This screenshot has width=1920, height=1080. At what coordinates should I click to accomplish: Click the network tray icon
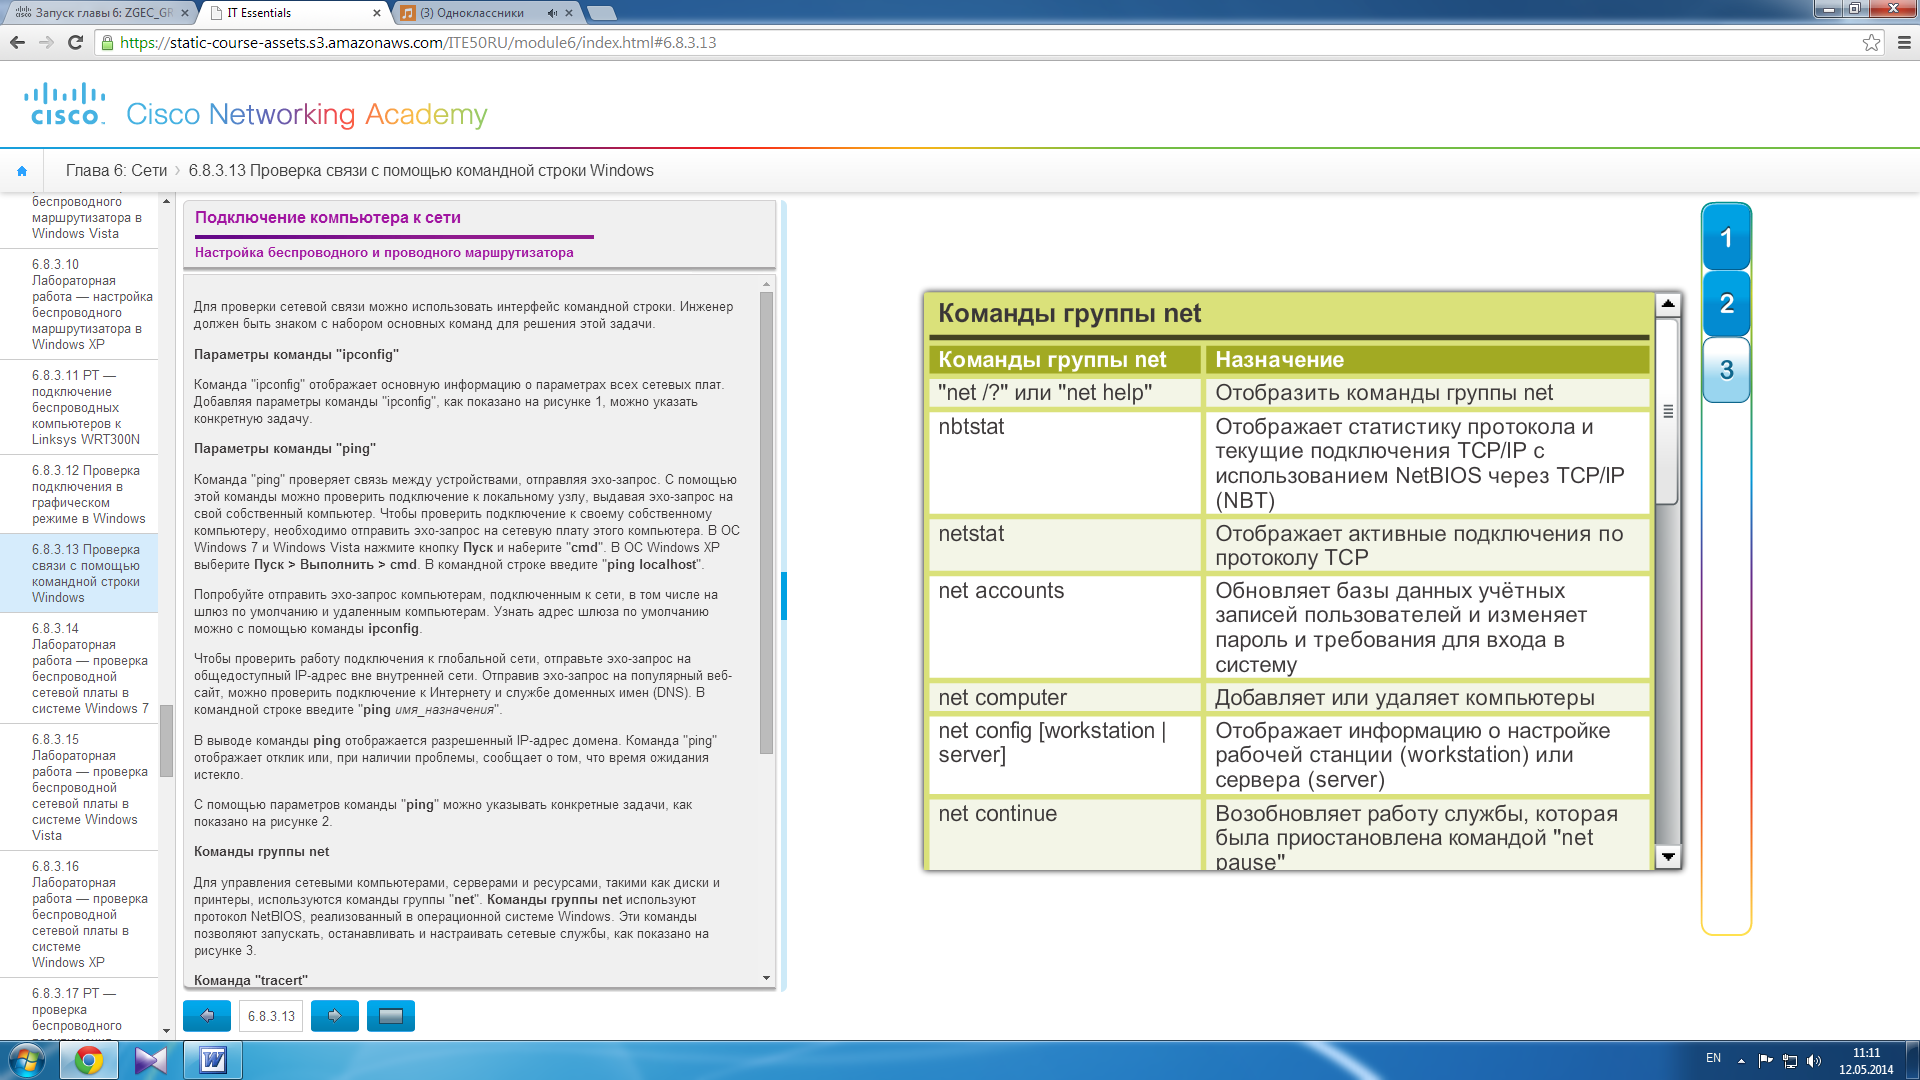(x=1790, y=1061)
